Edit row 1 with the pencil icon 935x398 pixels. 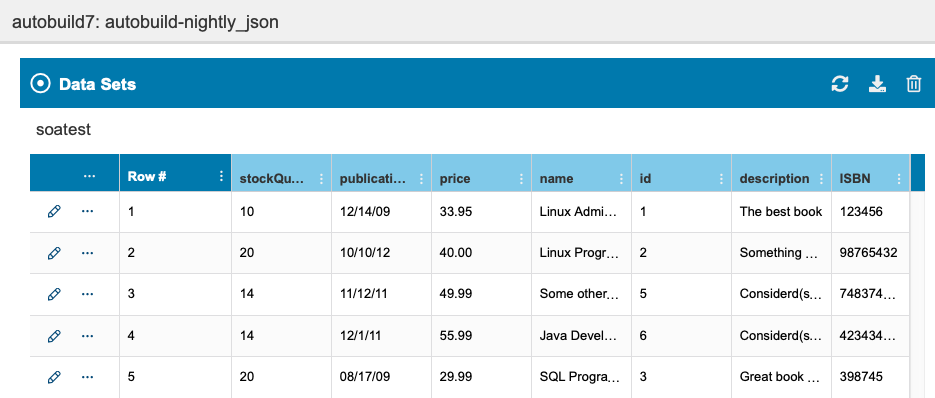pos(54,211)
